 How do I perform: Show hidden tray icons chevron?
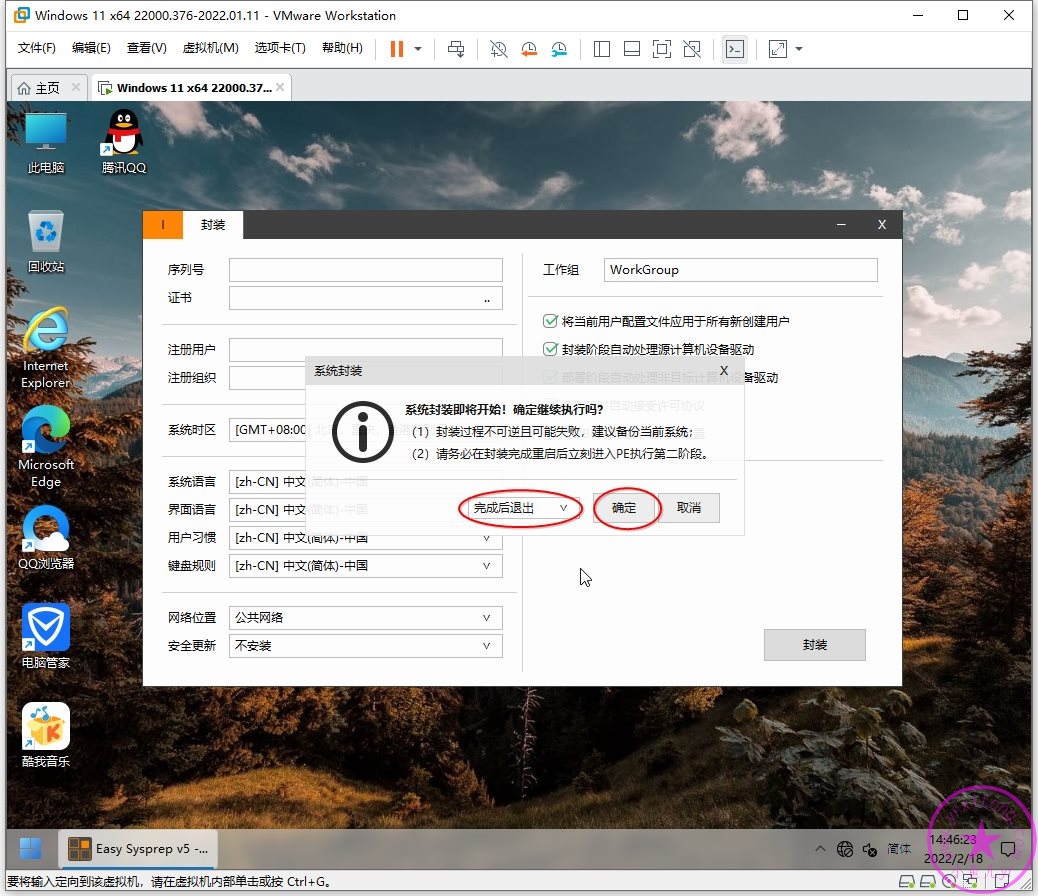tap(820, 848)
